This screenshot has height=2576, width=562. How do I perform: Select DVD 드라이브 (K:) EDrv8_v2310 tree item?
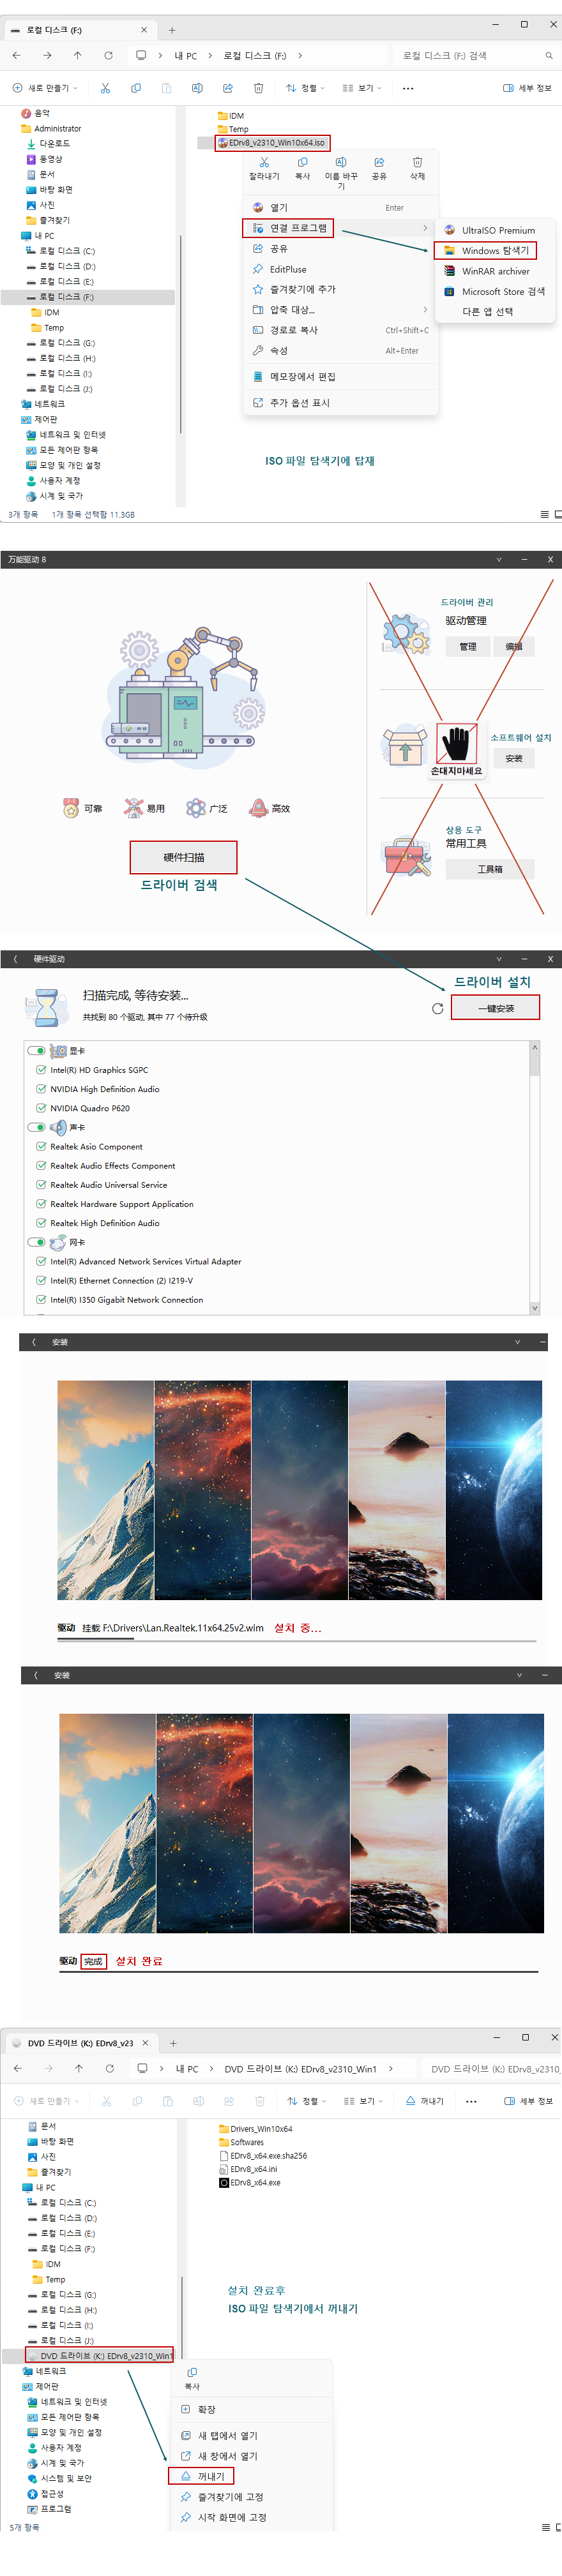point(99,2356)
